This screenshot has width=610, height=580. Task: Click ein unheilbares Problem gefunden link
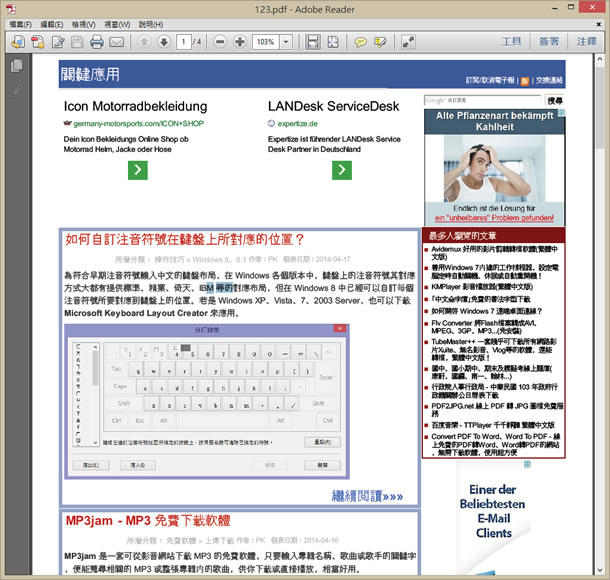pyautogui.click(x=494, y=218)
